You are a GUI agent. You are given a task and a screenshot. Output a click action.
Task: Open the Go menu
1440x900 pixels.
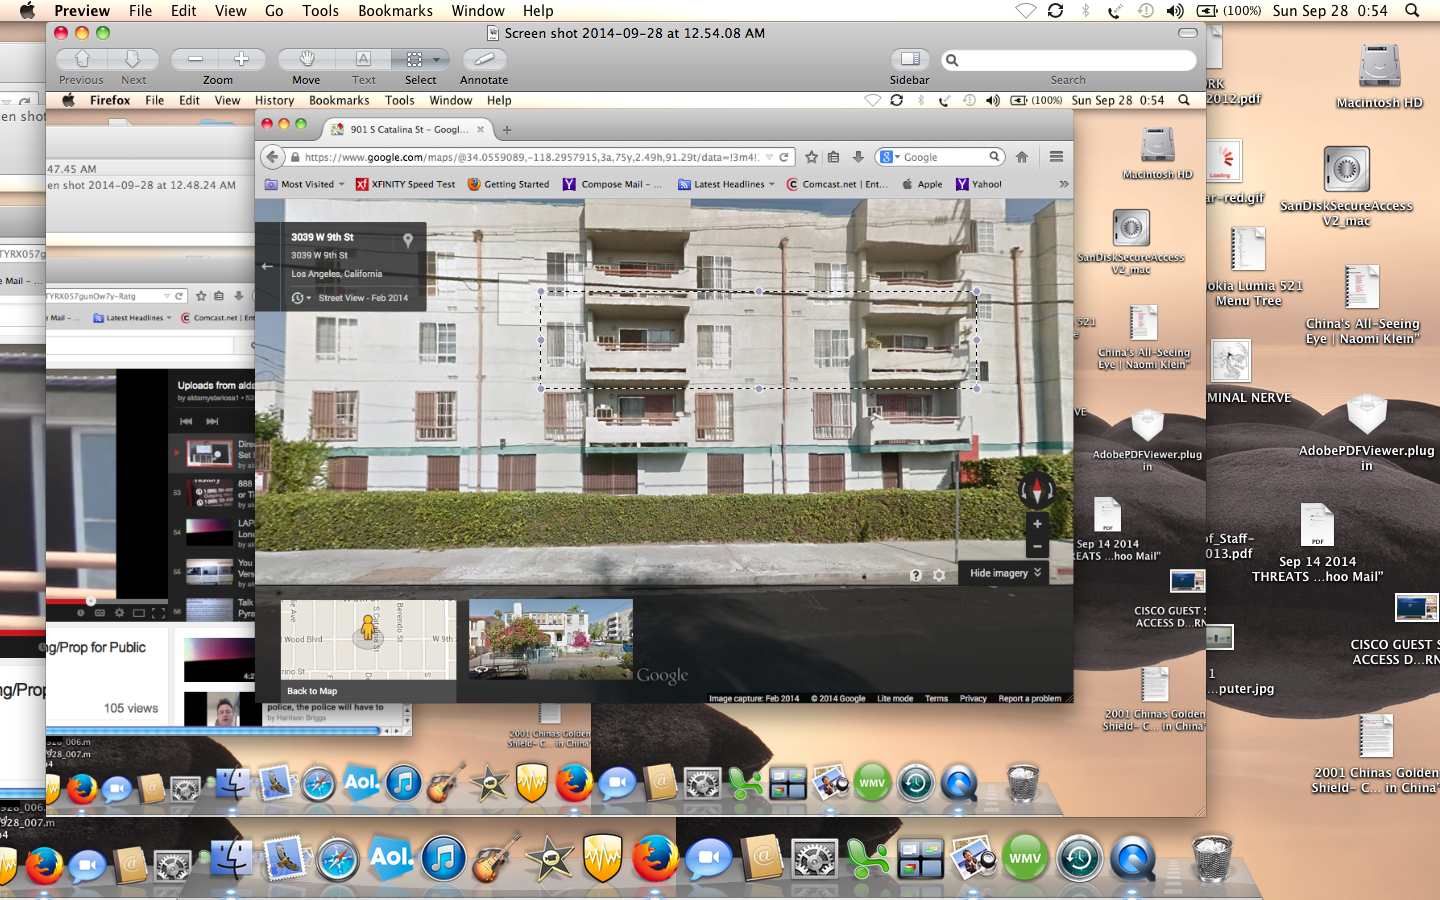(274, 11)
